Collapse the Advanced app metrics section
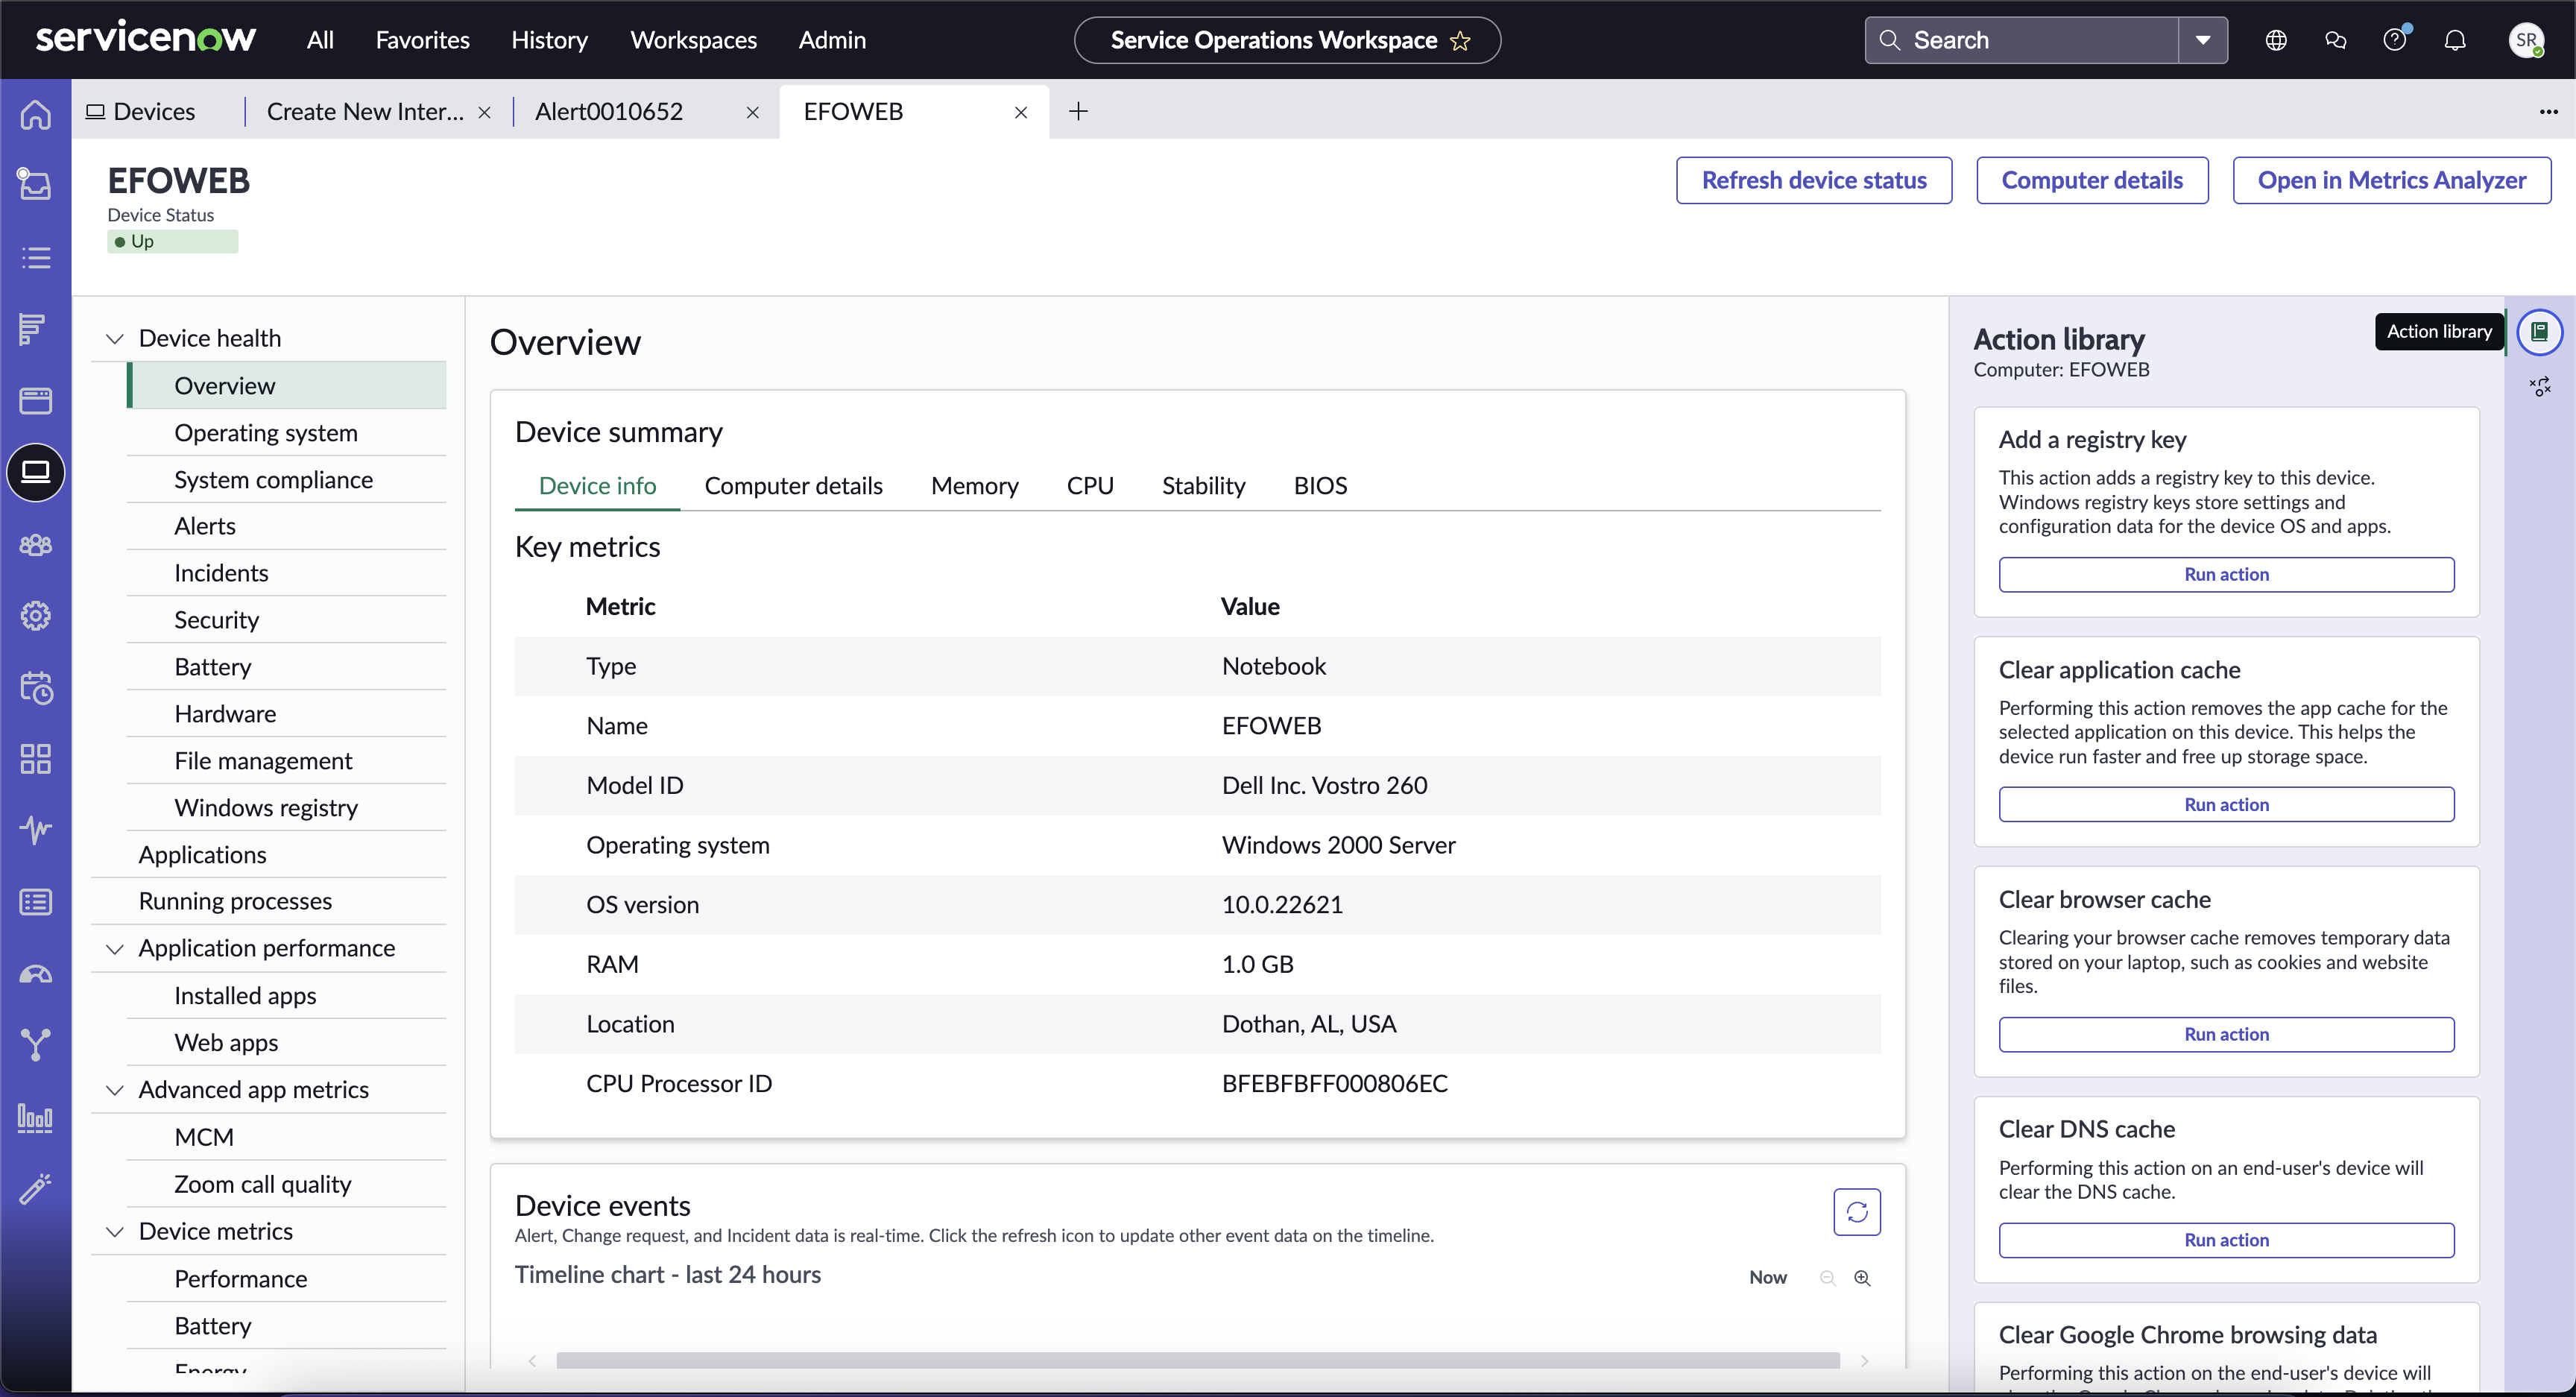2576x1397 pixels. click(x=115, y=1091)
